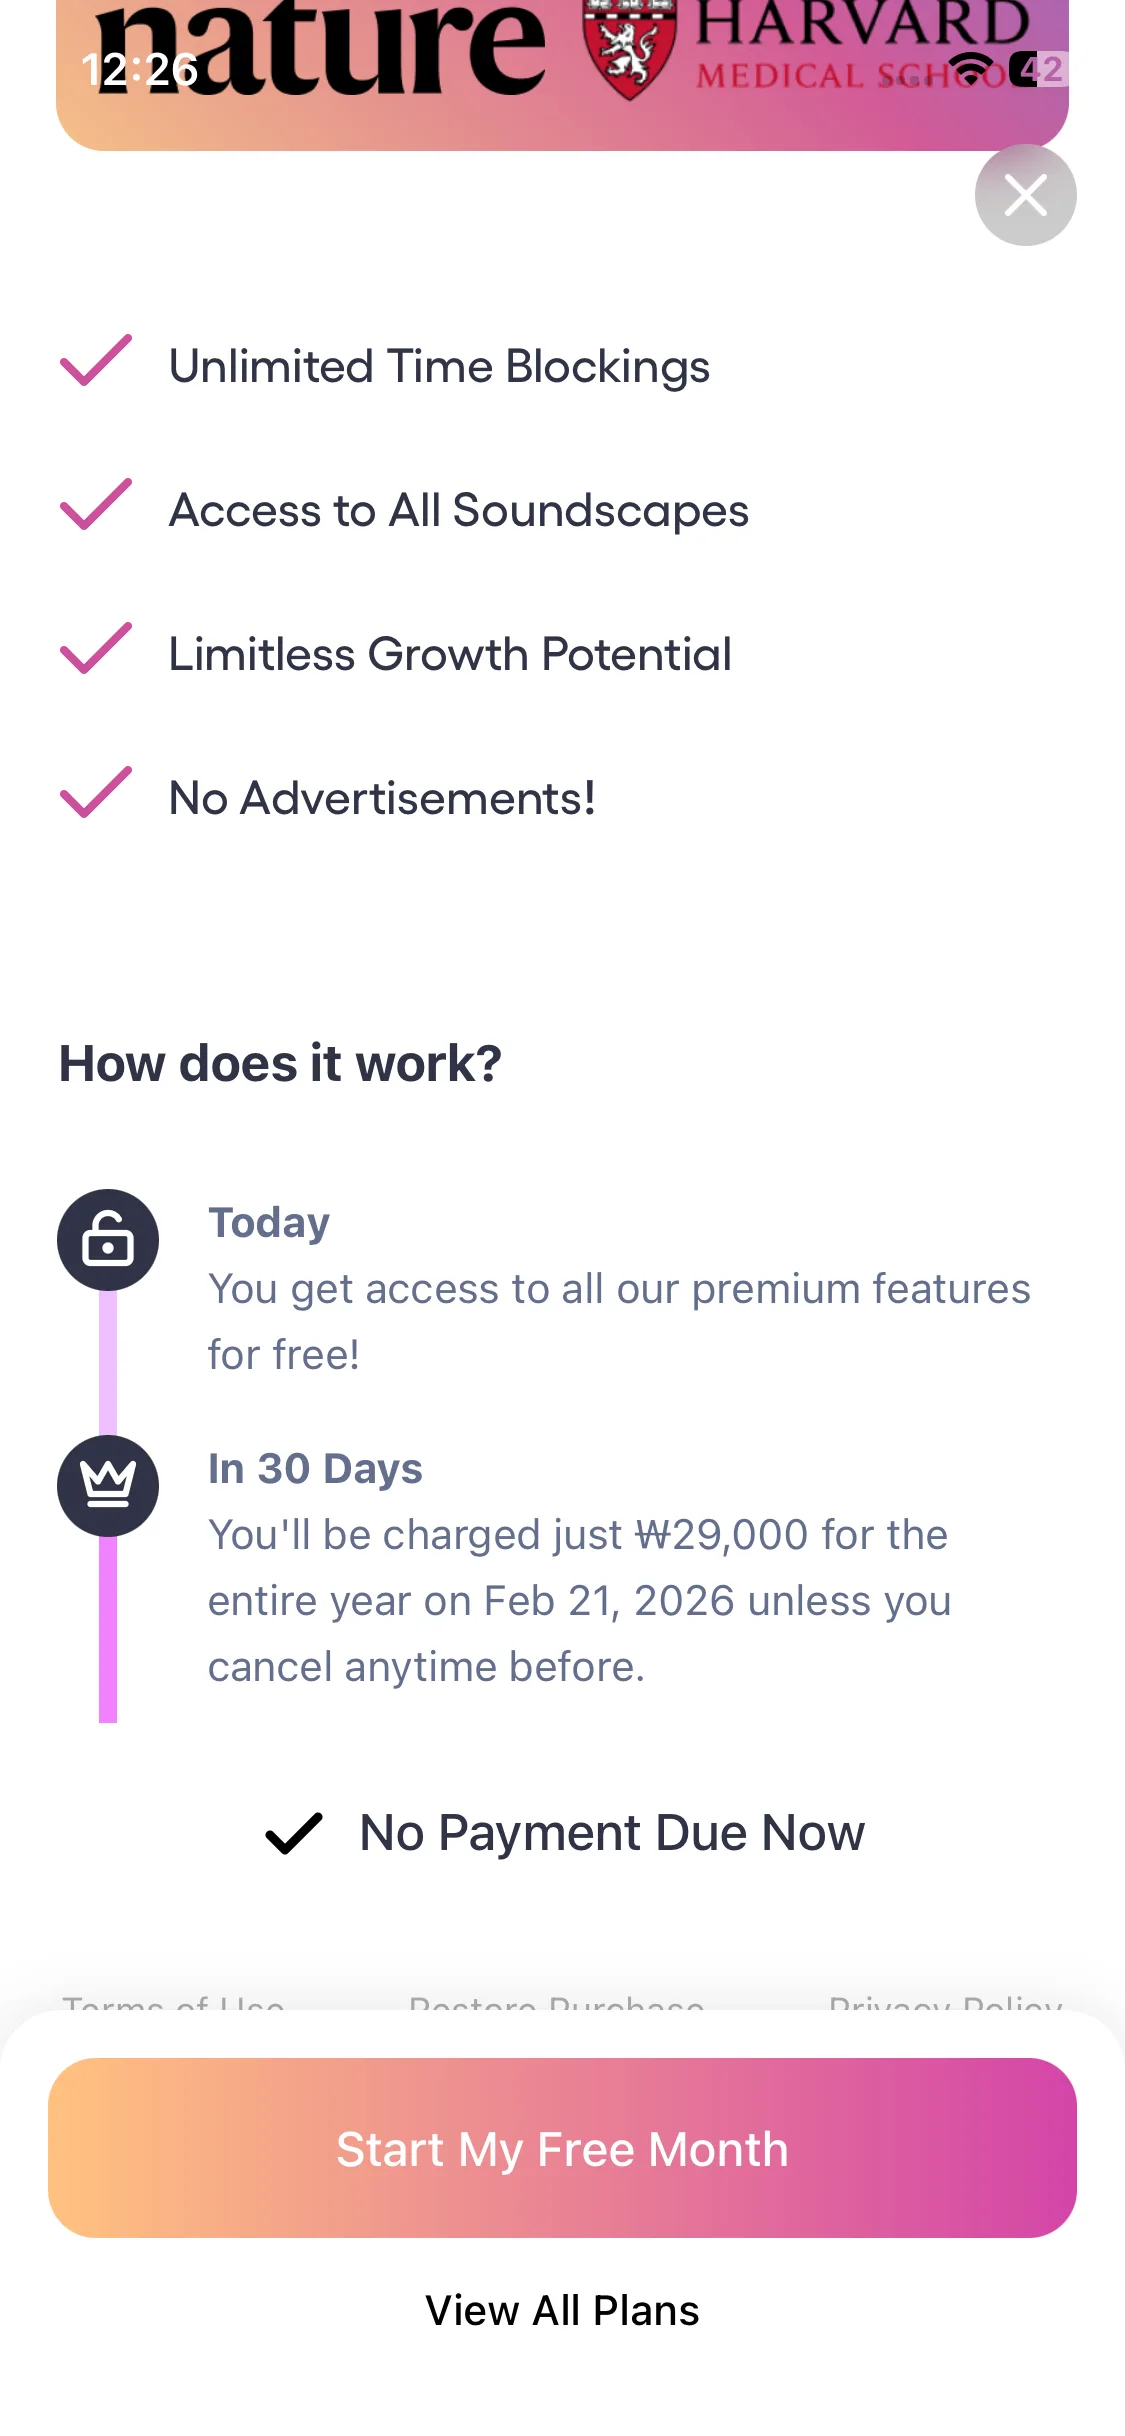This screenshot has width=1125, height=2436.
Task: Tap the unlock padlock icon beside Today
Action: [108, 1240]
